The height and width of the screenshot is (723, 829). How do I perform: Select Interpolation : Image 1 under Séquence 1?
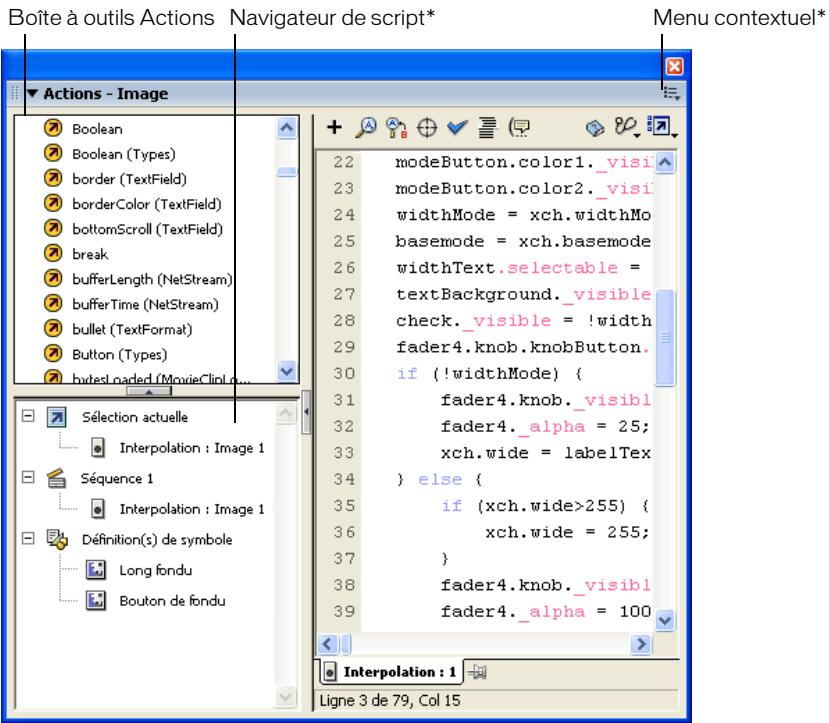191,509
